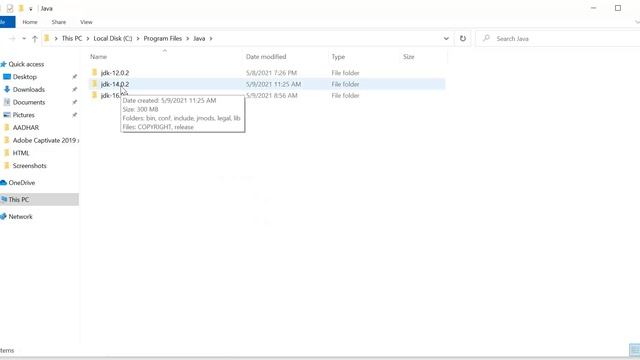Click the magnifier search icon
Image resolution: width=640 pixels, height=360 pixels.
(x=486, y=38)
